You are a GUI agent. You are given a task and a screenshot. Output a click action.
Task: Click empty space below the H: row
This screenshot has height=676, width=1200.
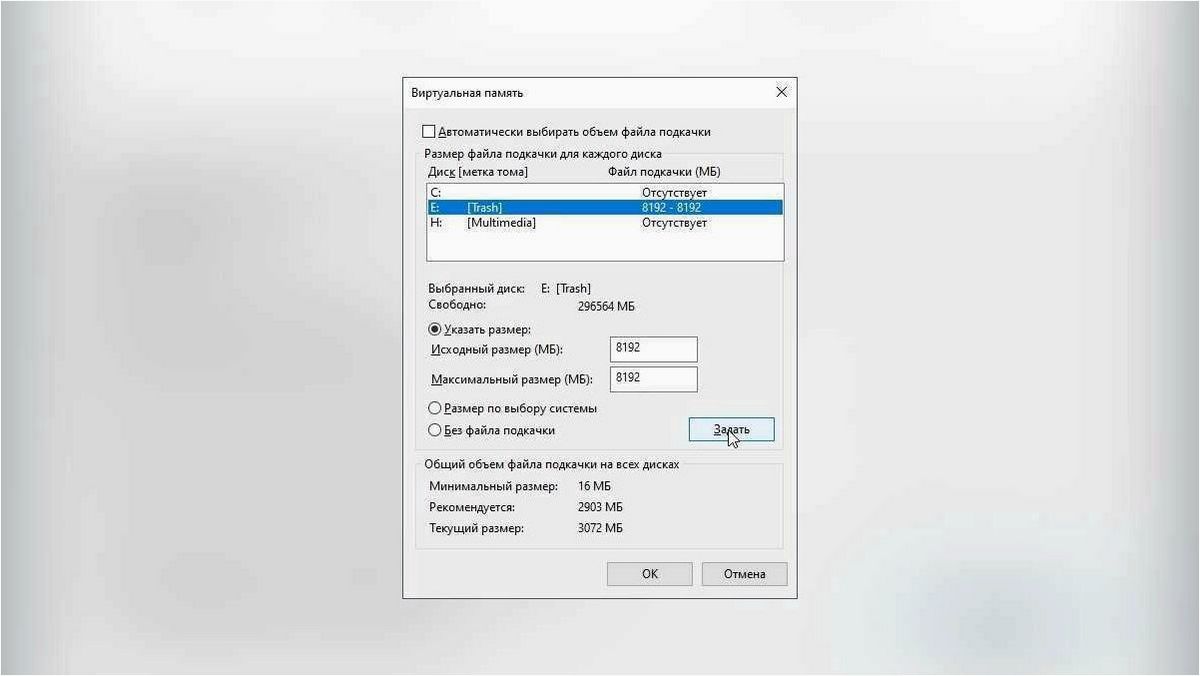(604, 246)
